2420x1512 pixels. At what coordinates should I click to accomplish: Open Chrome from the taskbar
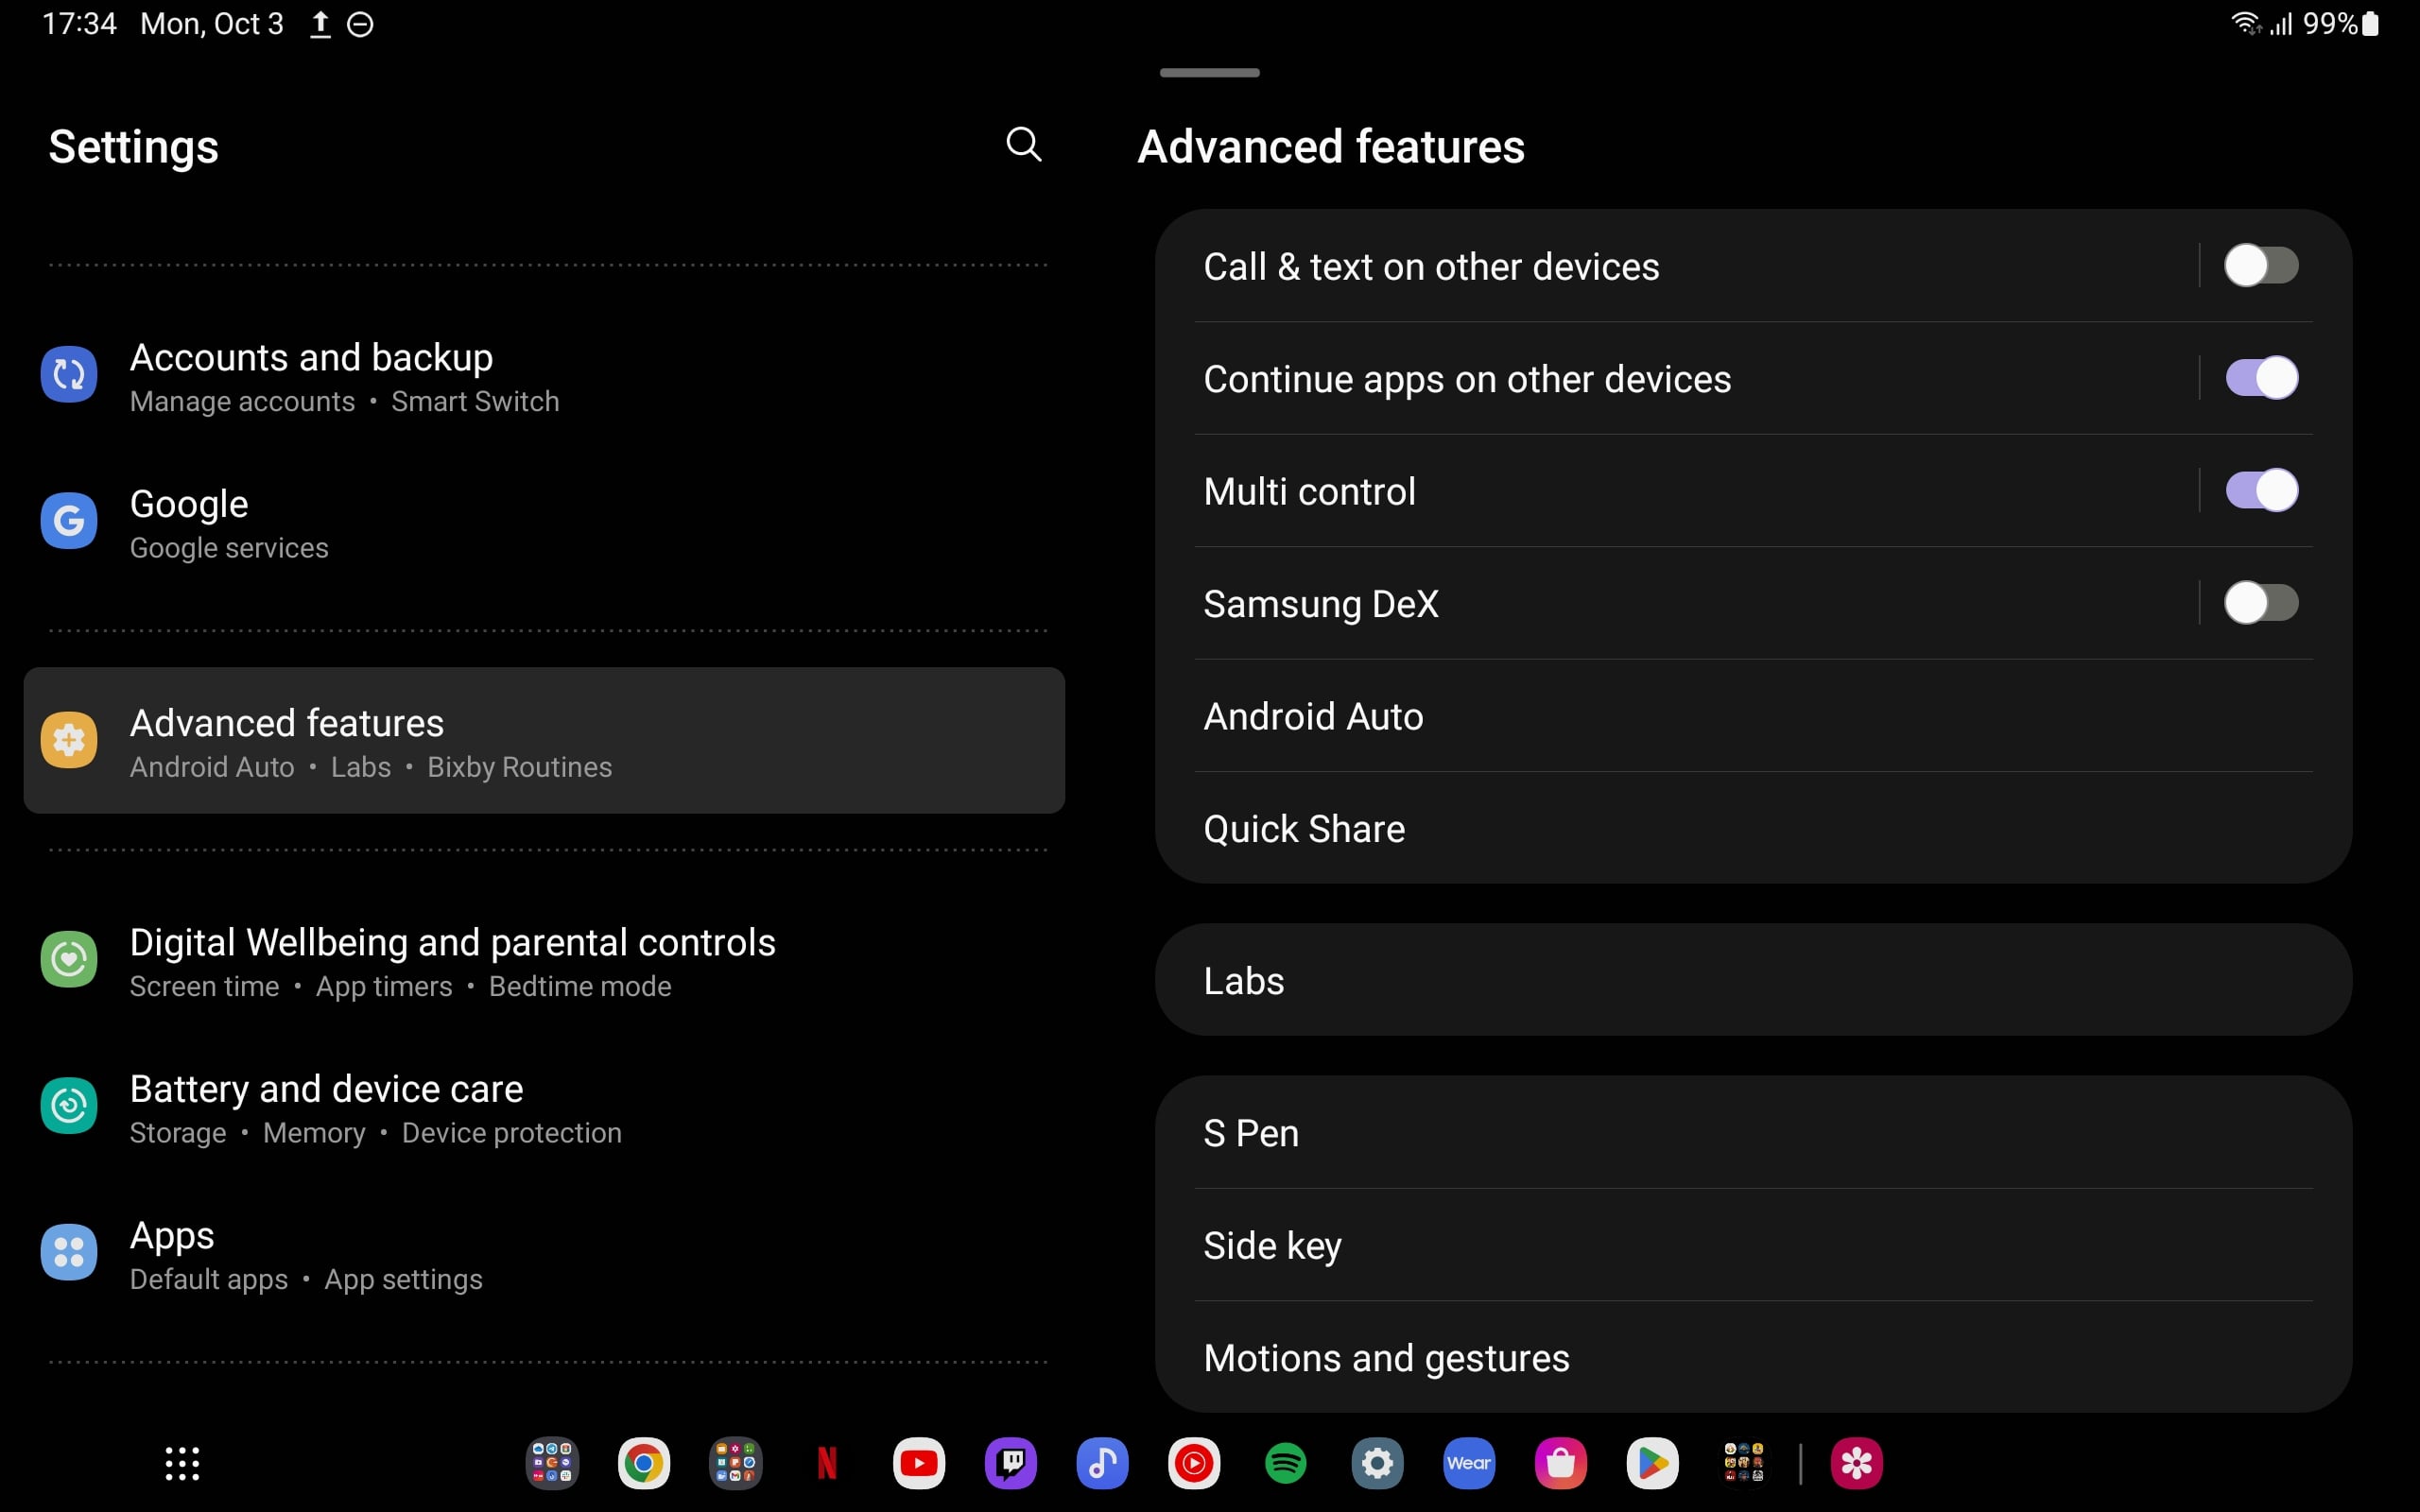[x=643, y=1463]
